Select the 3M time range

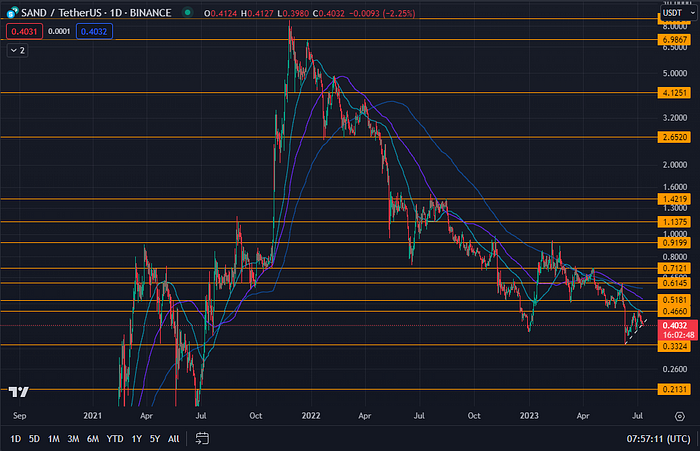pyautogui.click(x=73, y=439)
